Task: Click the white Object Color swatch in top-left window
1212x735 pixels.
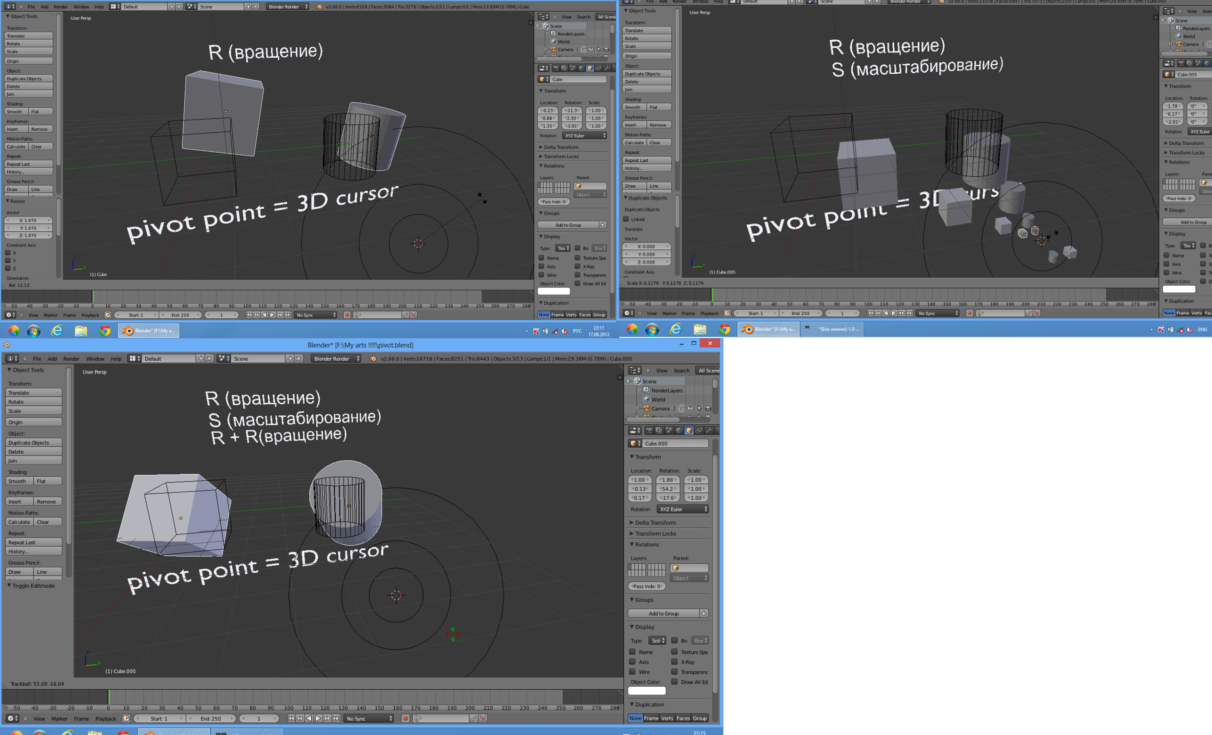Action: pyautogui.click(x=554, y=291)
